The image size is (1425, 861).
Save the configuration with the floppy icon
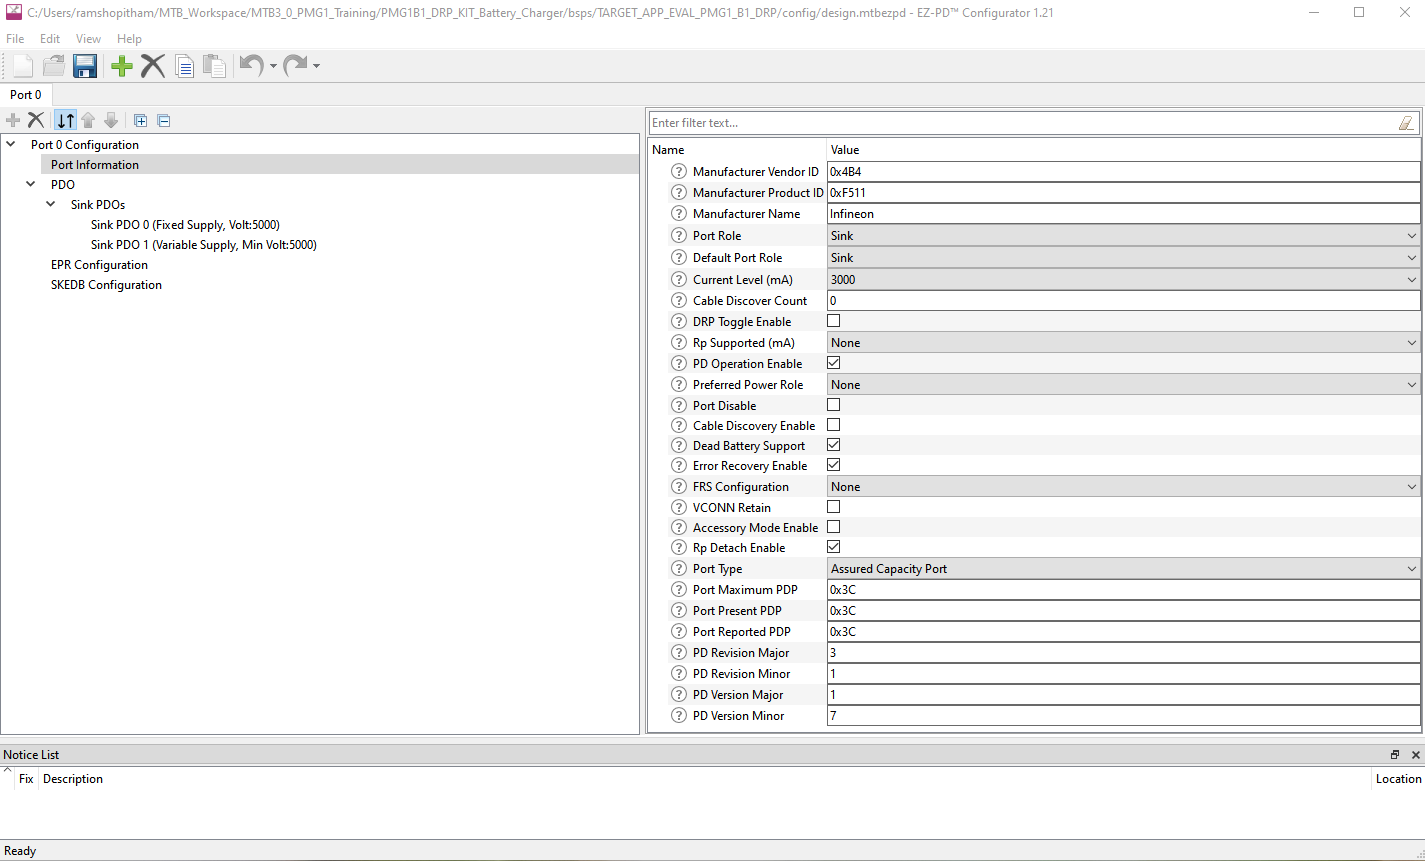[85, 66]
